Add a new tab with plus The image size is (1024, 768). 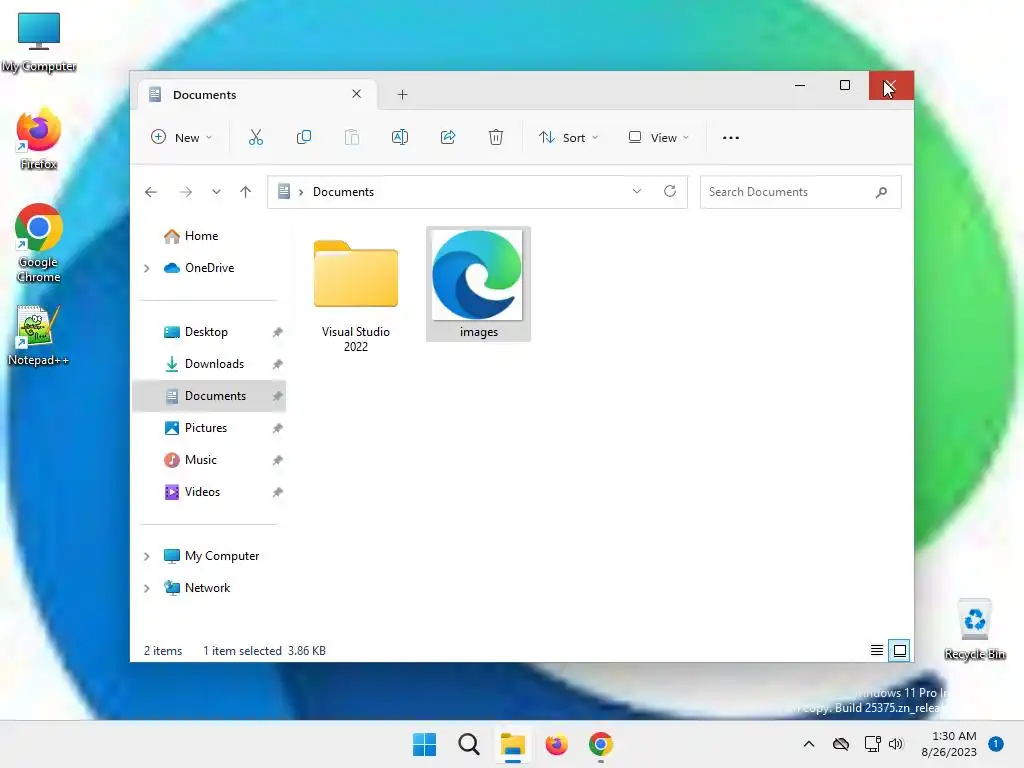[402, 95]
